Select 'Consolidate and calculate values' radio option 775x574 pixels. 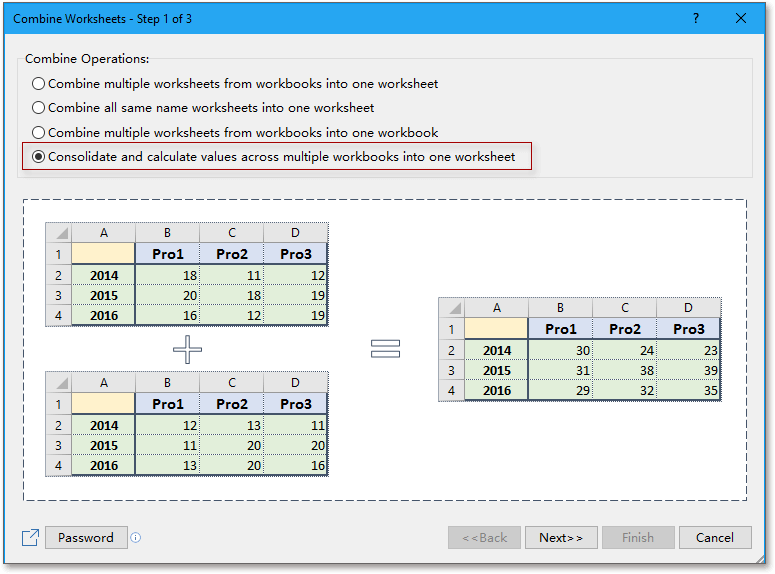39,157
